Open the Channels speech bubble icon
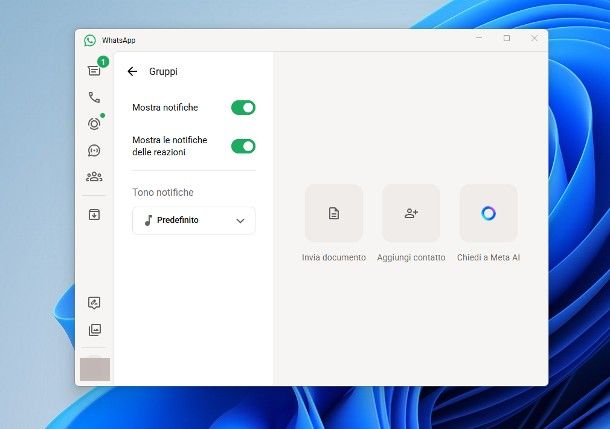The height and width of the screenshot is (429, 610). coord(94,151)
